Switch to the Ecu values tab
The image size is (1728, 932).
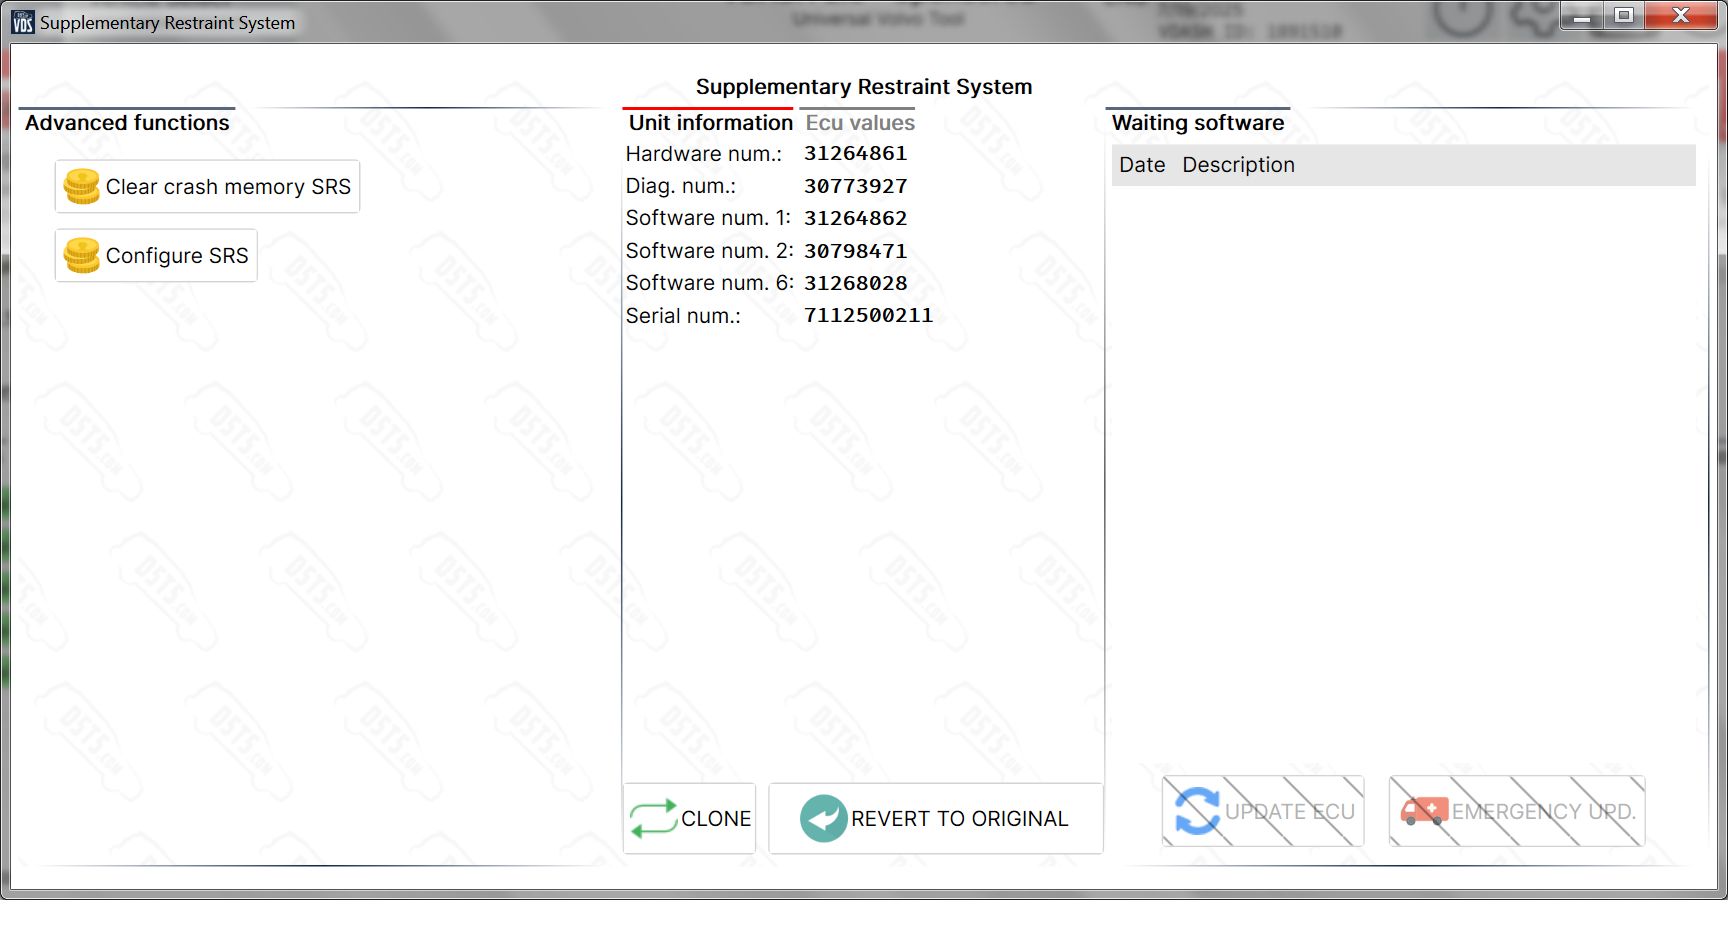pos(857,122)
